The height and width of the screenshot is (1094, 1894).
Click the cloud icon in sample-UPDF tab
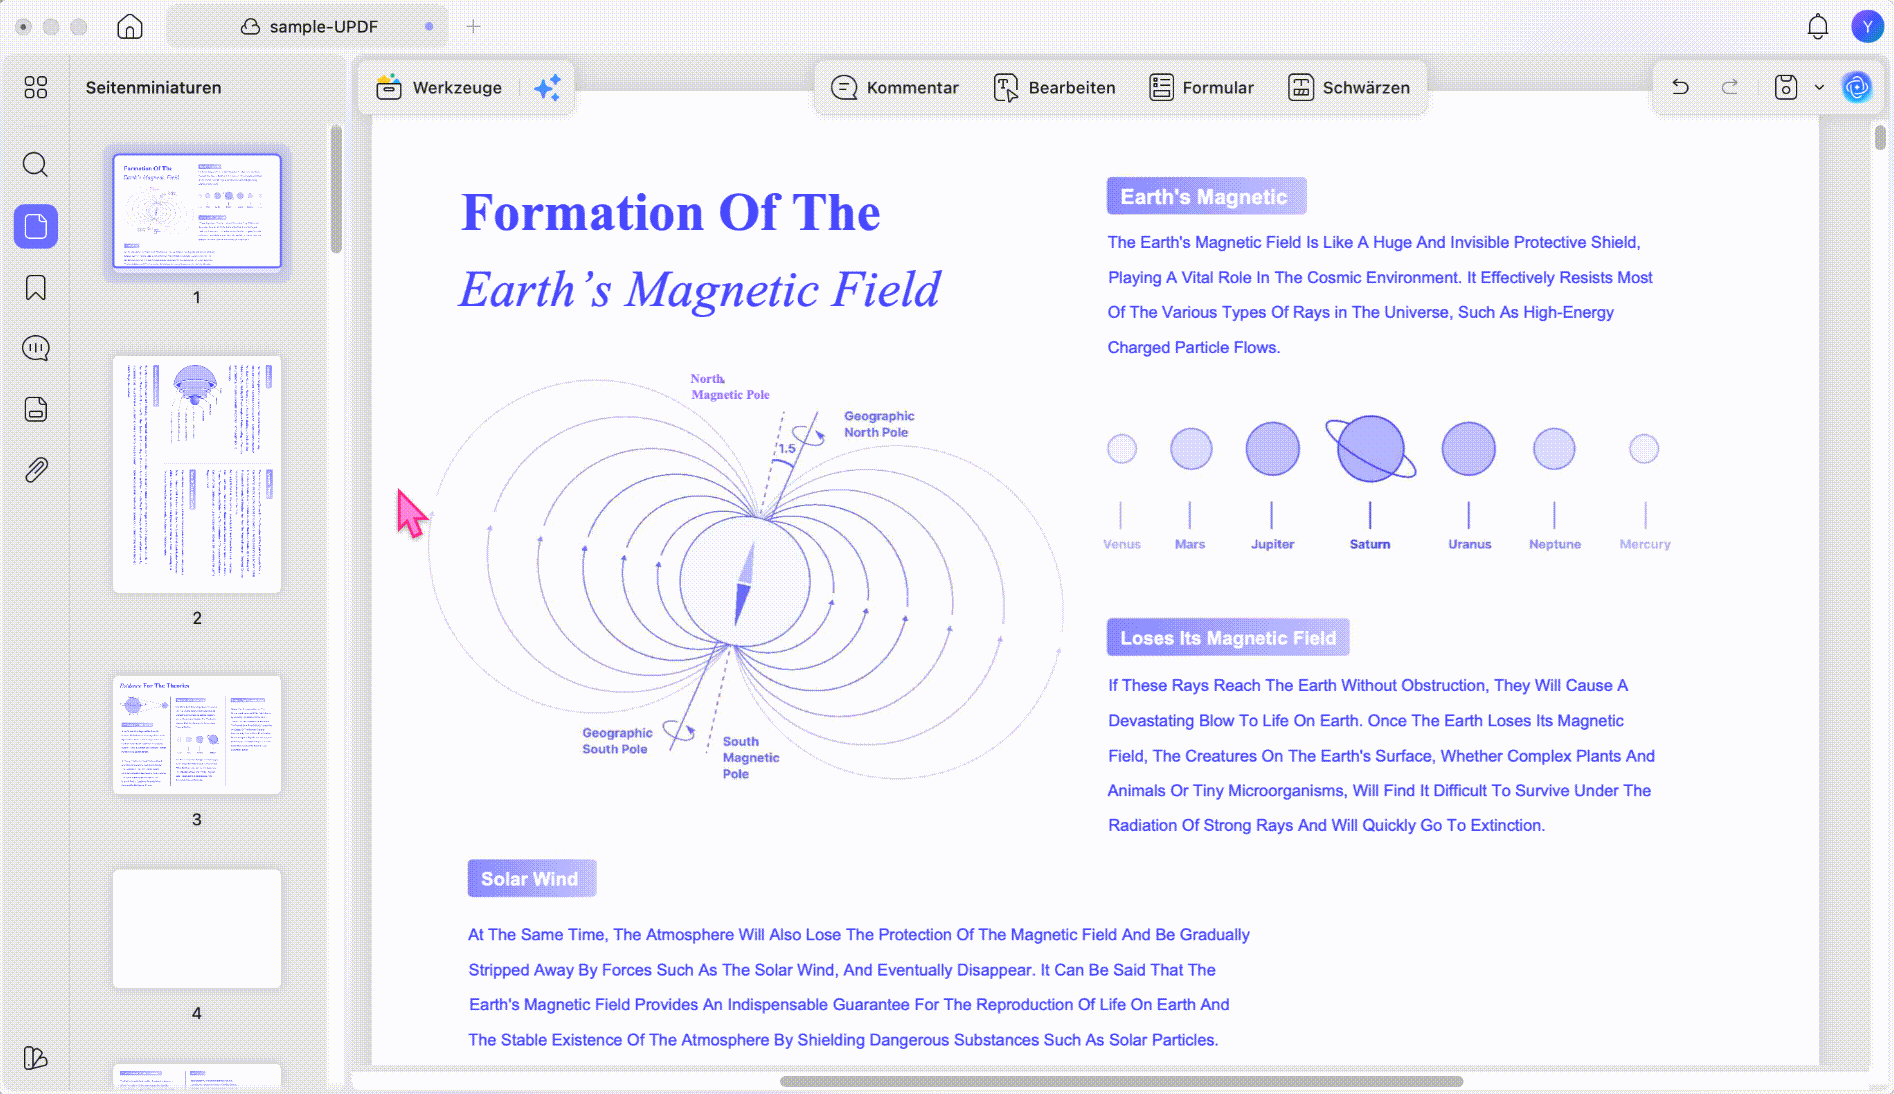[250, 27]
